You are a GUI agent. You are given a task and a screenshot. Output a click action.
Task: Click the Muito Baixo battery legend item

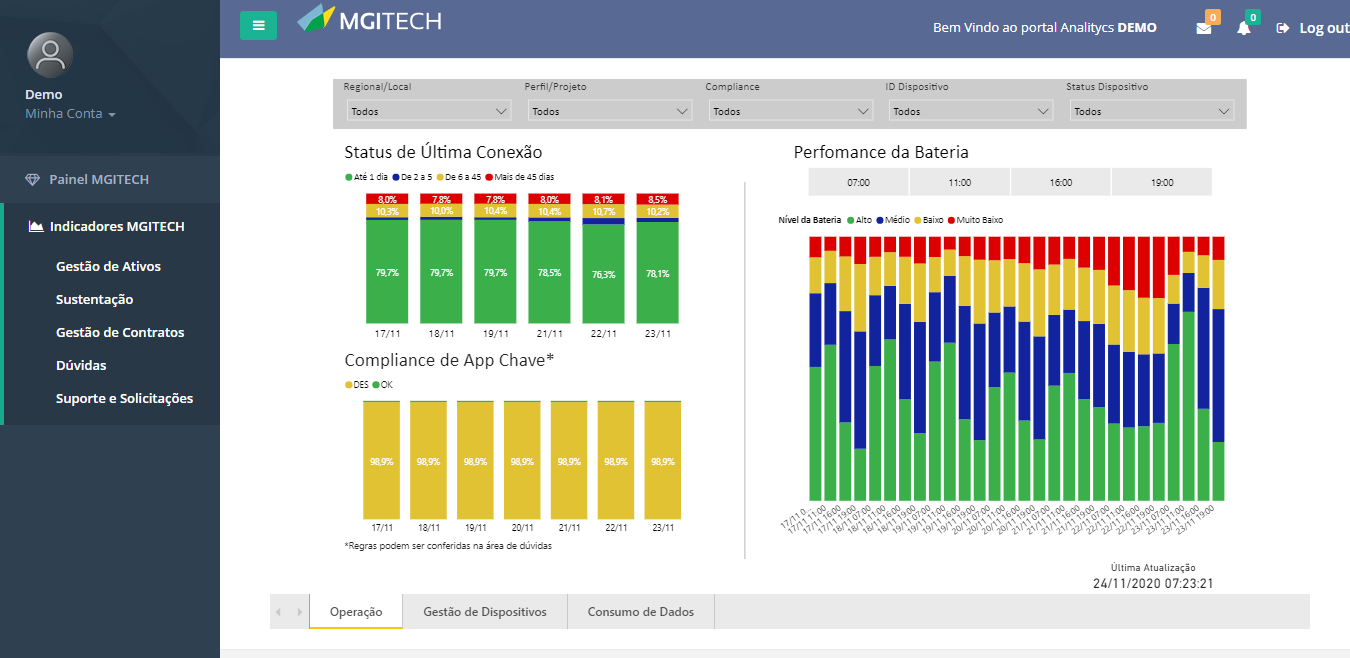975,220
